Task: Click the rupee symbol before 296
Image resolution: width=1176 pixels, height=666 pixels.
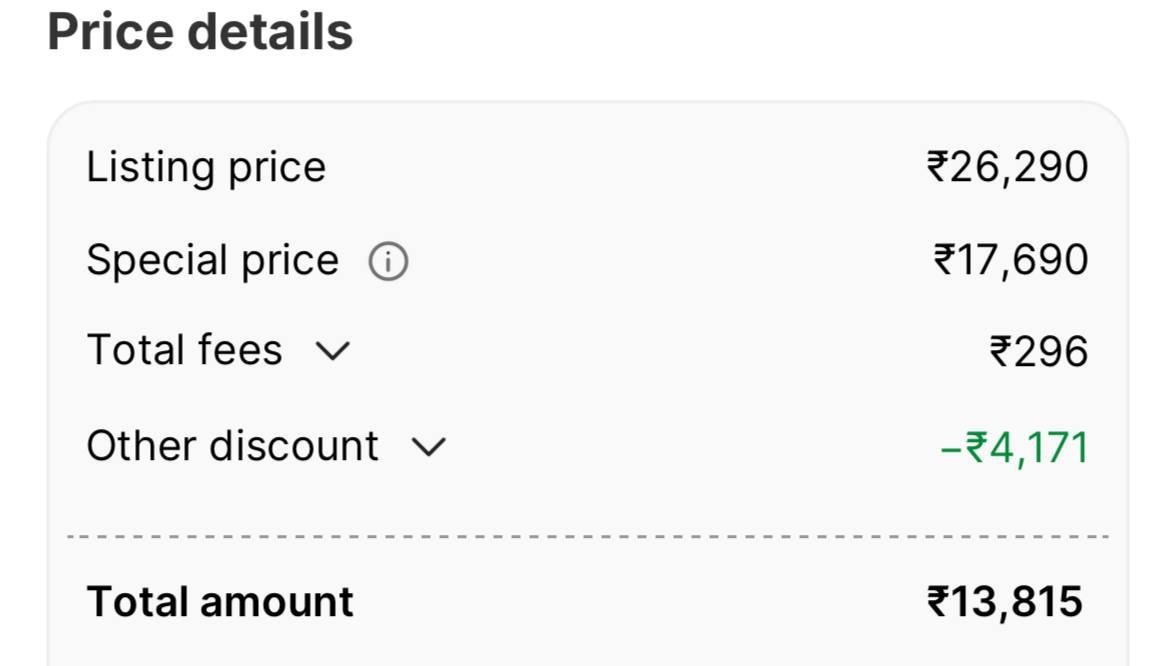Action: [x=1000, y=352]
